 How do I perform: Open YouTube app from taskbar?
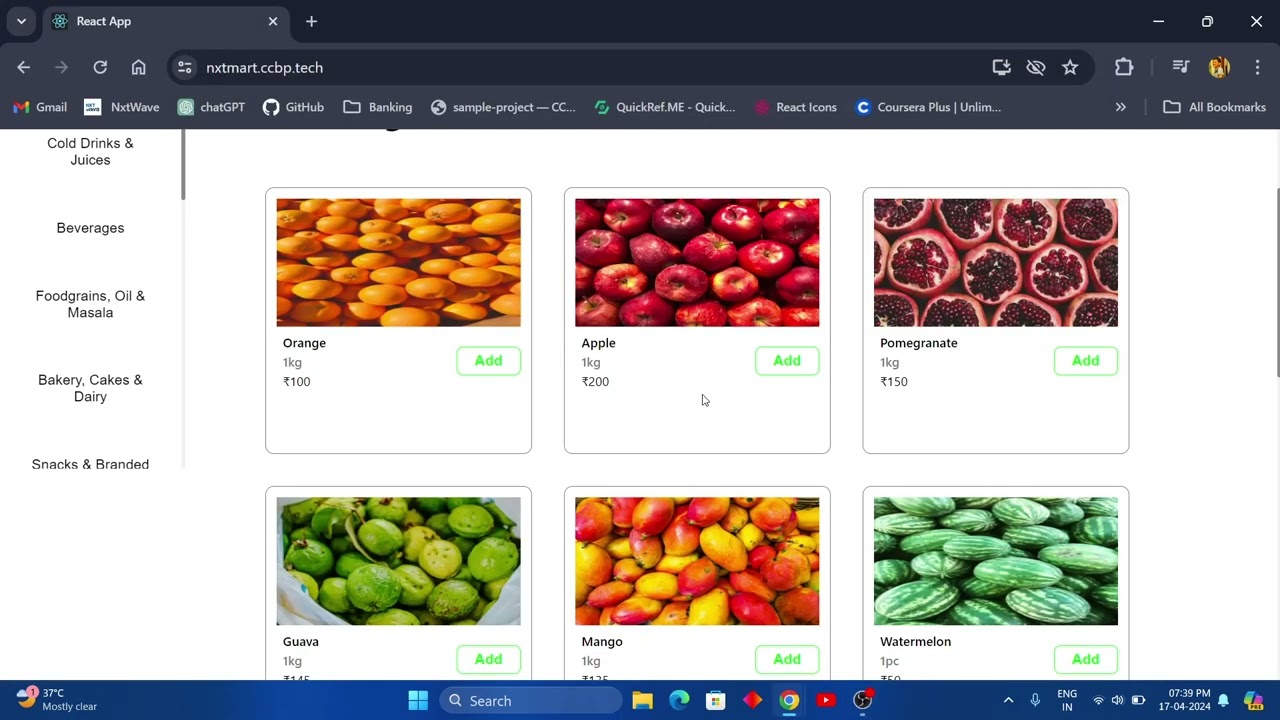tap(826, 700)
